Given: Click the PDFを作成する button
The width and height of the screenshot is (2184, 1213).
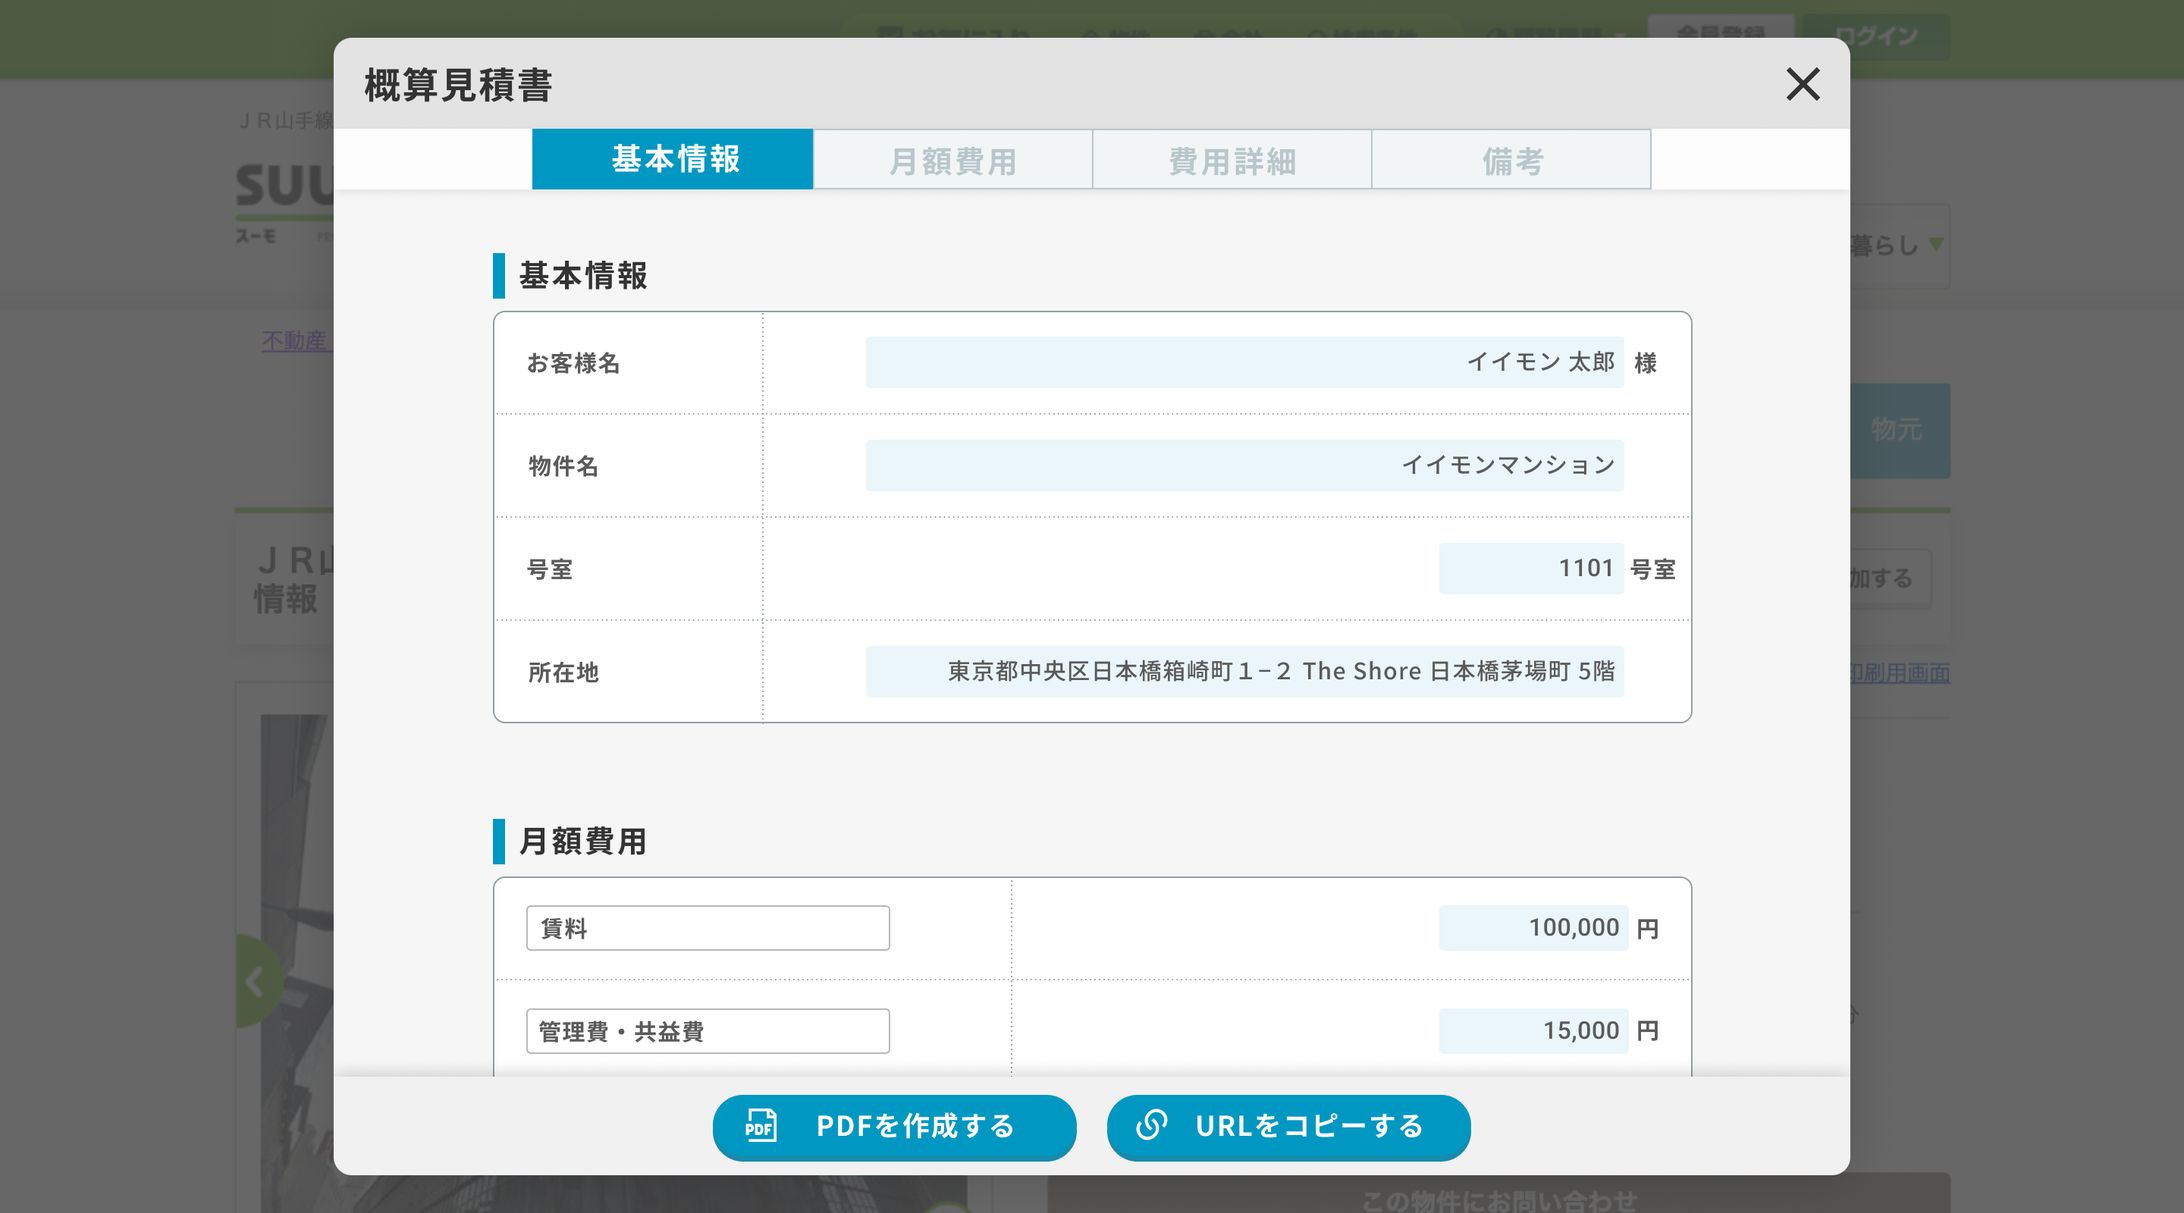Looking at the screenshot, I should 894,1127.
